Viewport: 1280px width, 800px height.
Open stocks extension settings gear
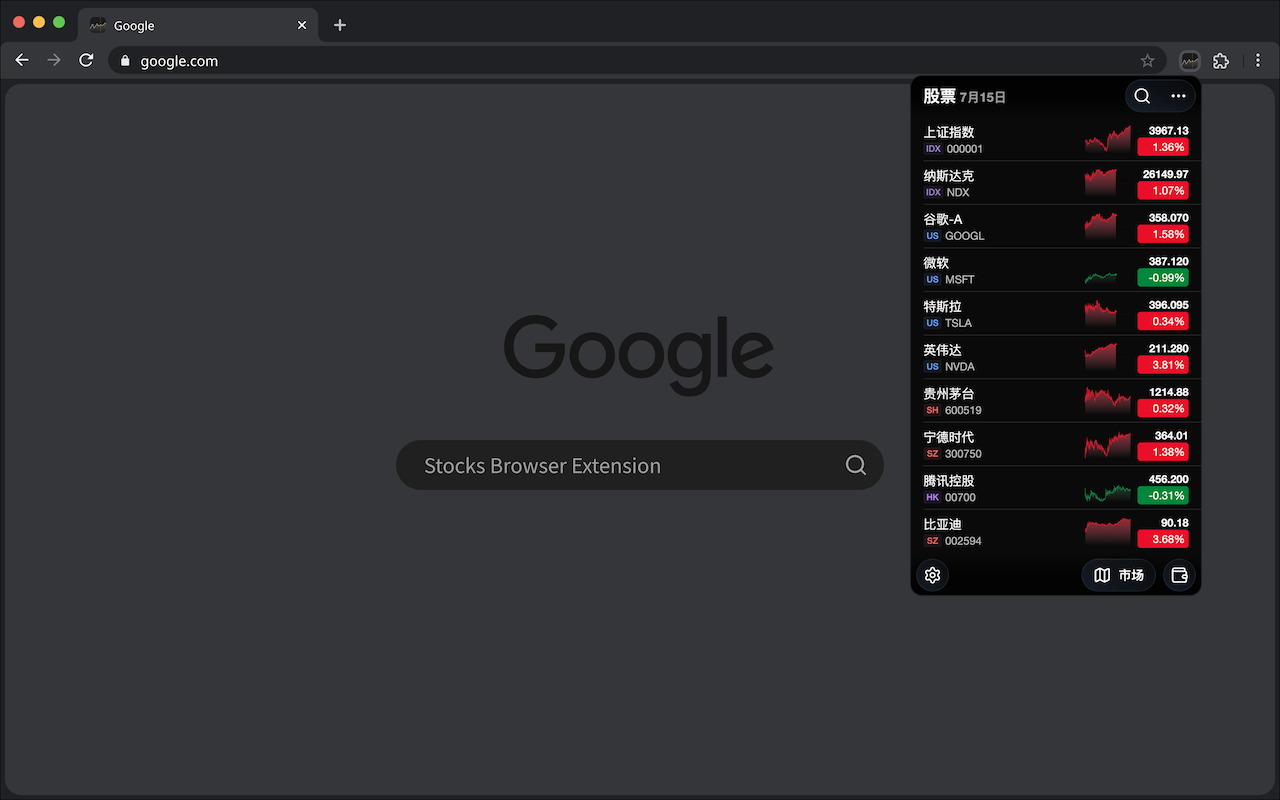[x=933, y=575]
